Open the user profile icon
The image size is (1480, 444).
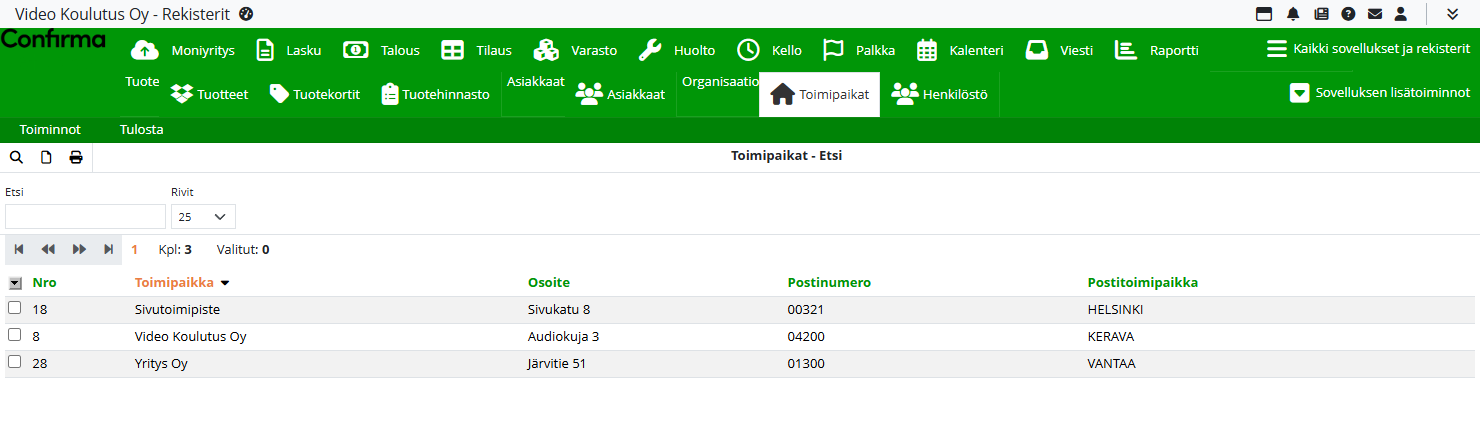coord(1401,14)
